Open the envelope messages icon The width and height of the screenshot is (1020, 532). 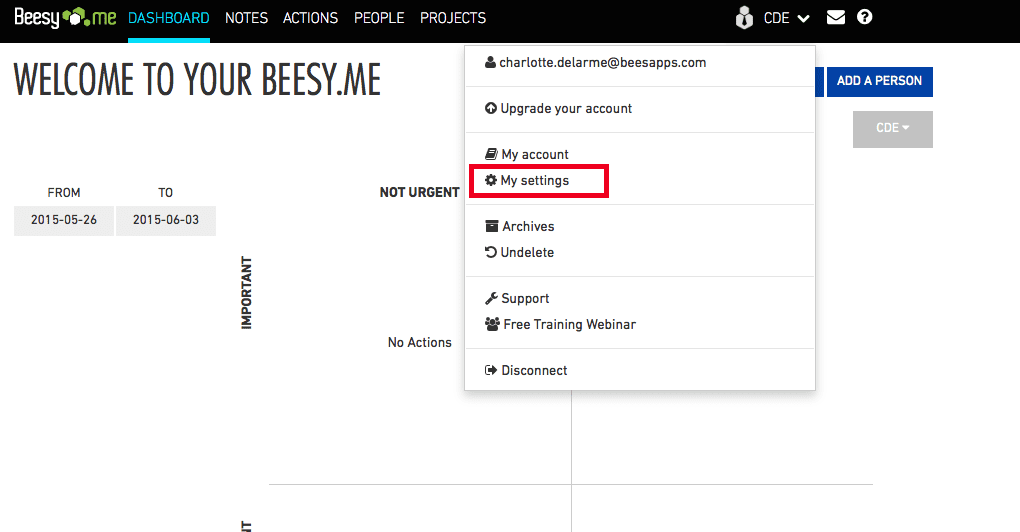835,18
